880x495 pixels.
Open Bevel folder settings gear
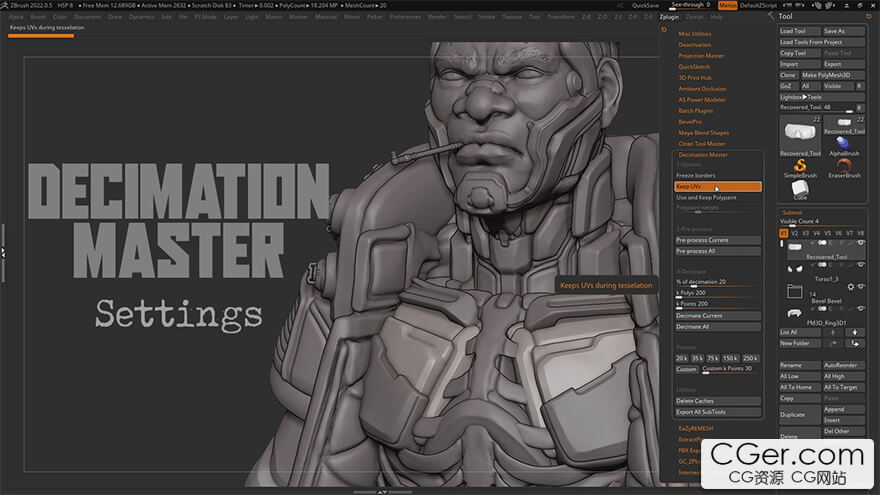click(851, 287)
